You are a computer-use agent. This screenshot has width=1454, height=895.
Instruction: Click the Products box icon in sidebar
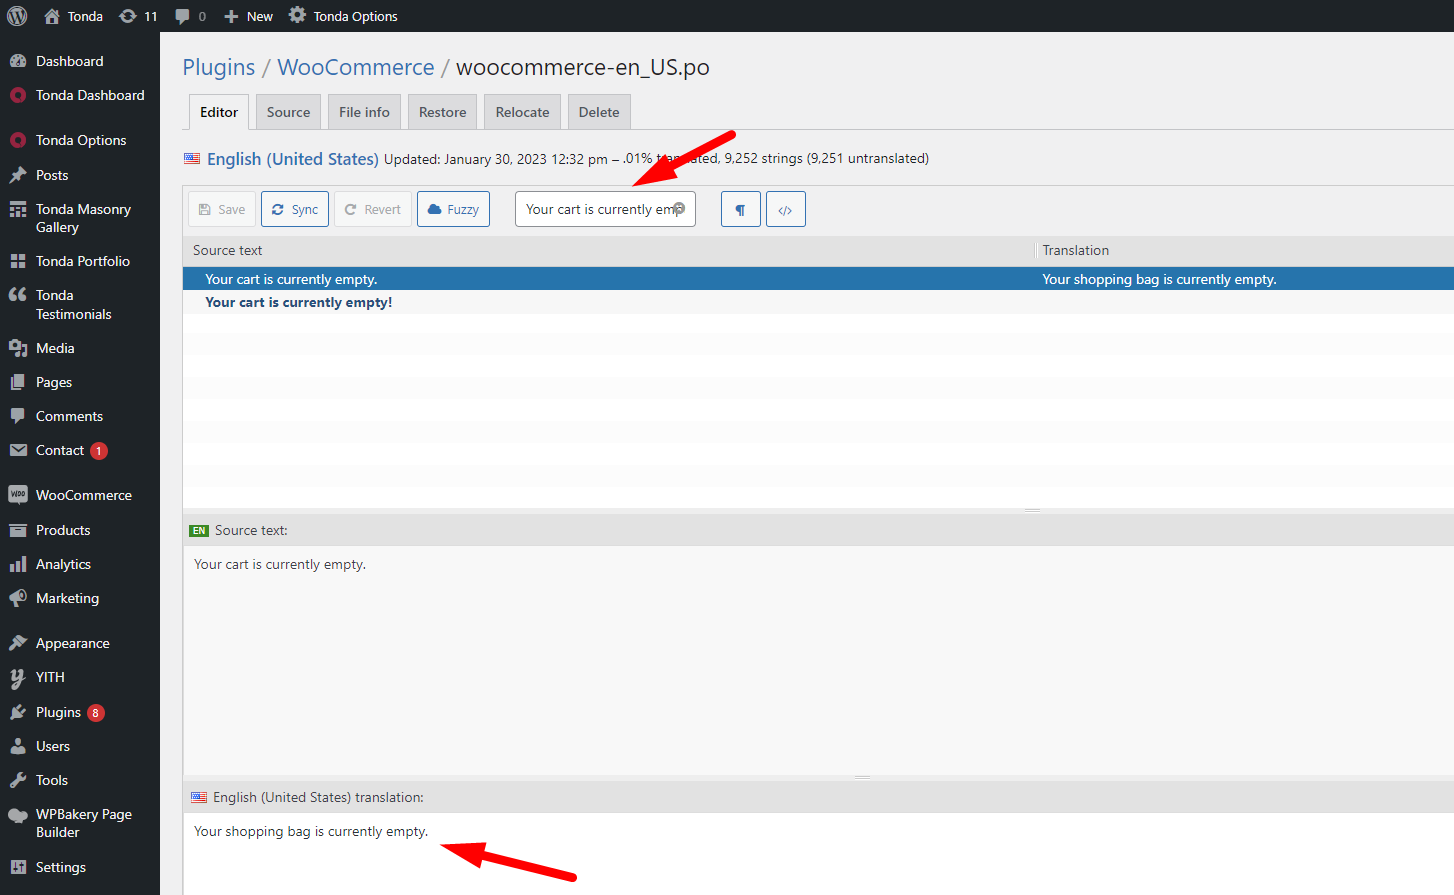(18, 530)
